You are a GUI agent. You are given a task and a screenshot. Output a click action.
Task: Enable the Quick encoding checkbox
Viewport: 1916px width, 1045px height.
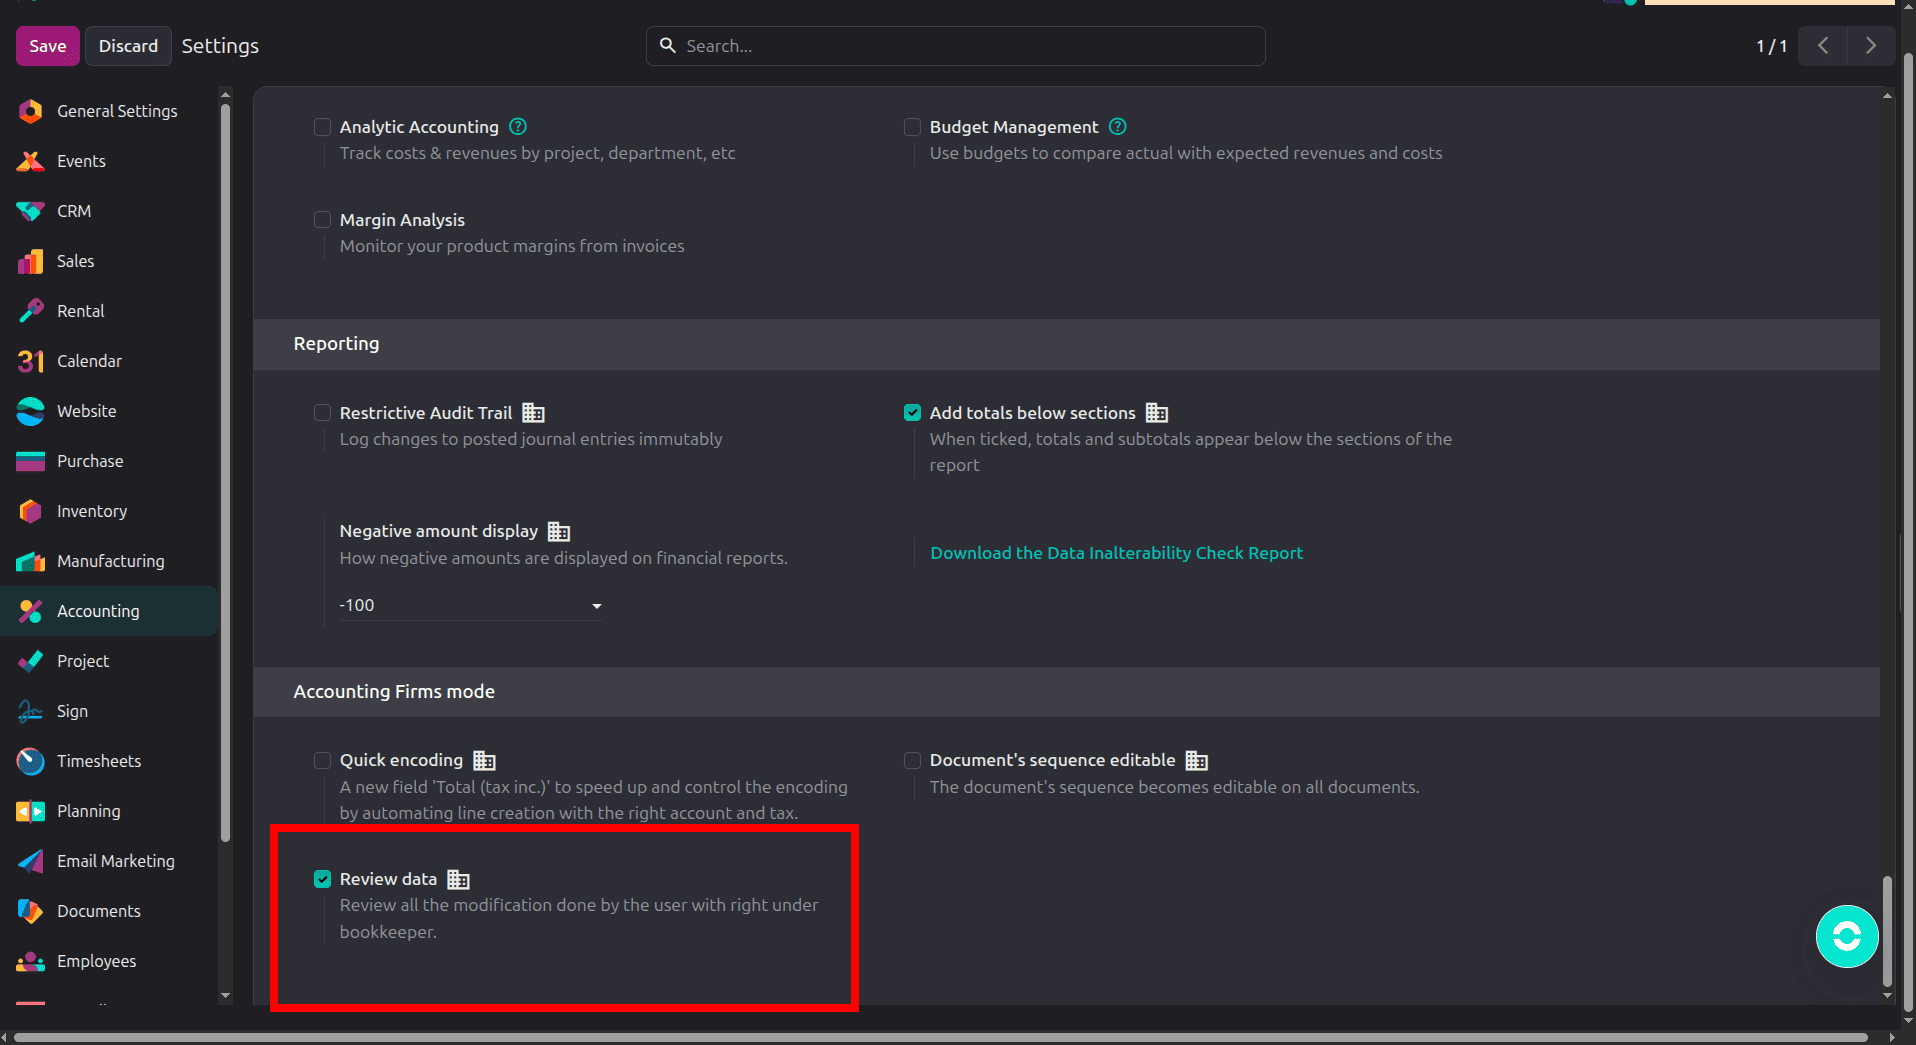(x=322, y=761)
